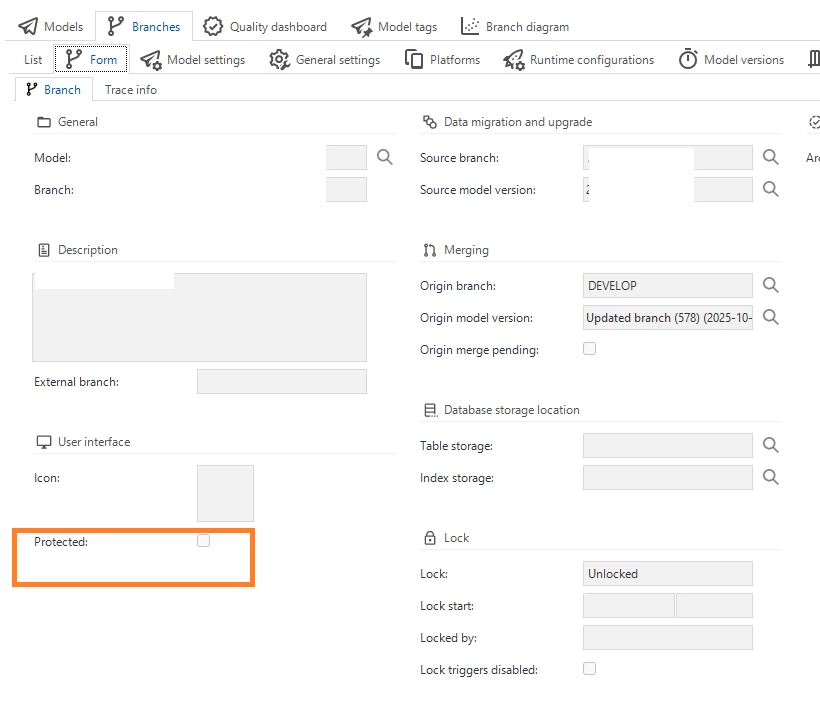Click Source model version lookup icon
The image size is (820, 727).
[770, 189]
